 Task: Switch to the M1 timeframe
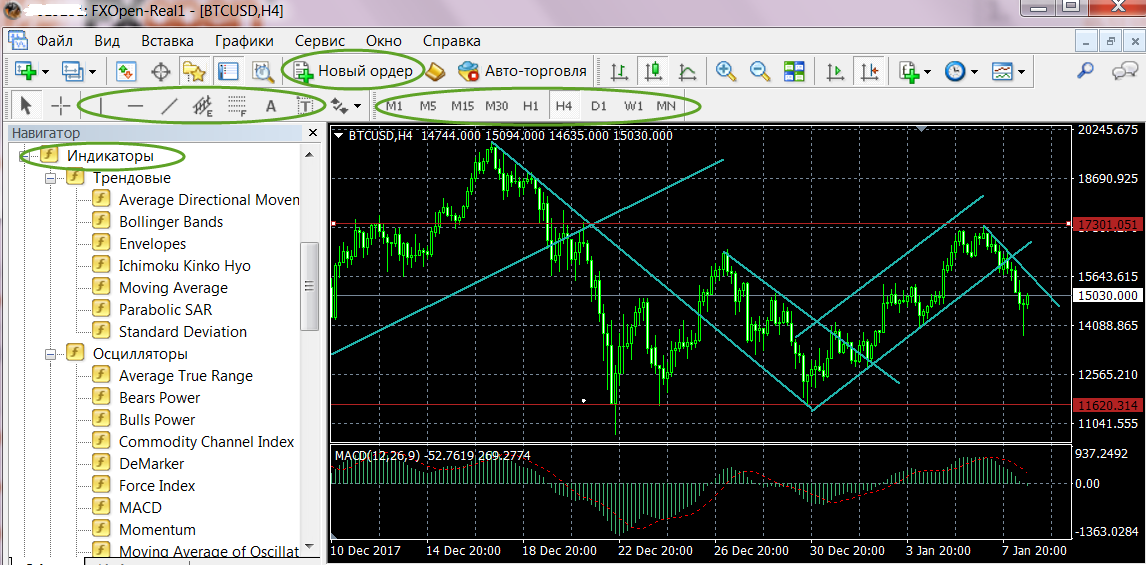tap(395, 106)
